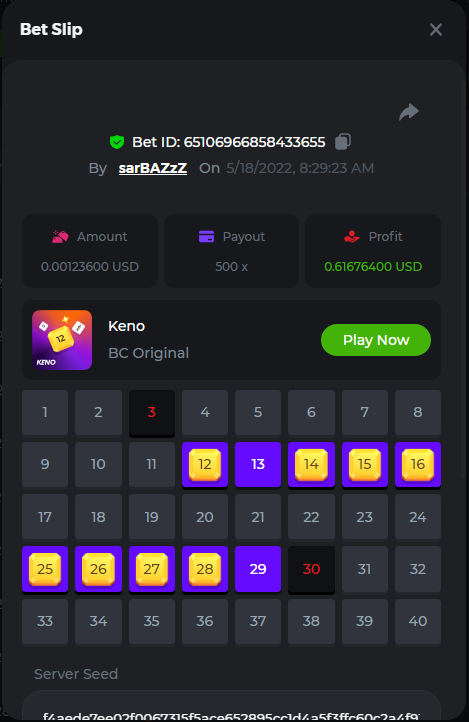Click Keno tile number 40
Screen dimensions: 469x722
[417, 621]
